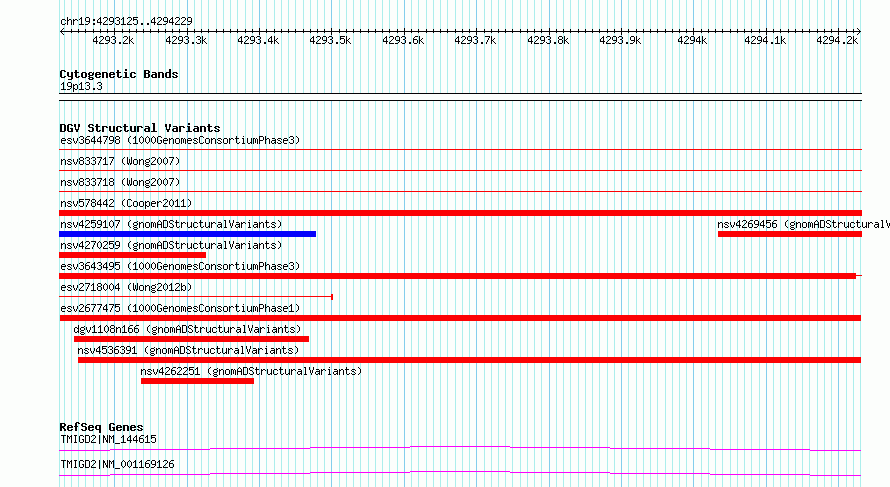This screenshot has height=487, width=890.
Task: Open variant esv2677475 label
Action: 180,308
